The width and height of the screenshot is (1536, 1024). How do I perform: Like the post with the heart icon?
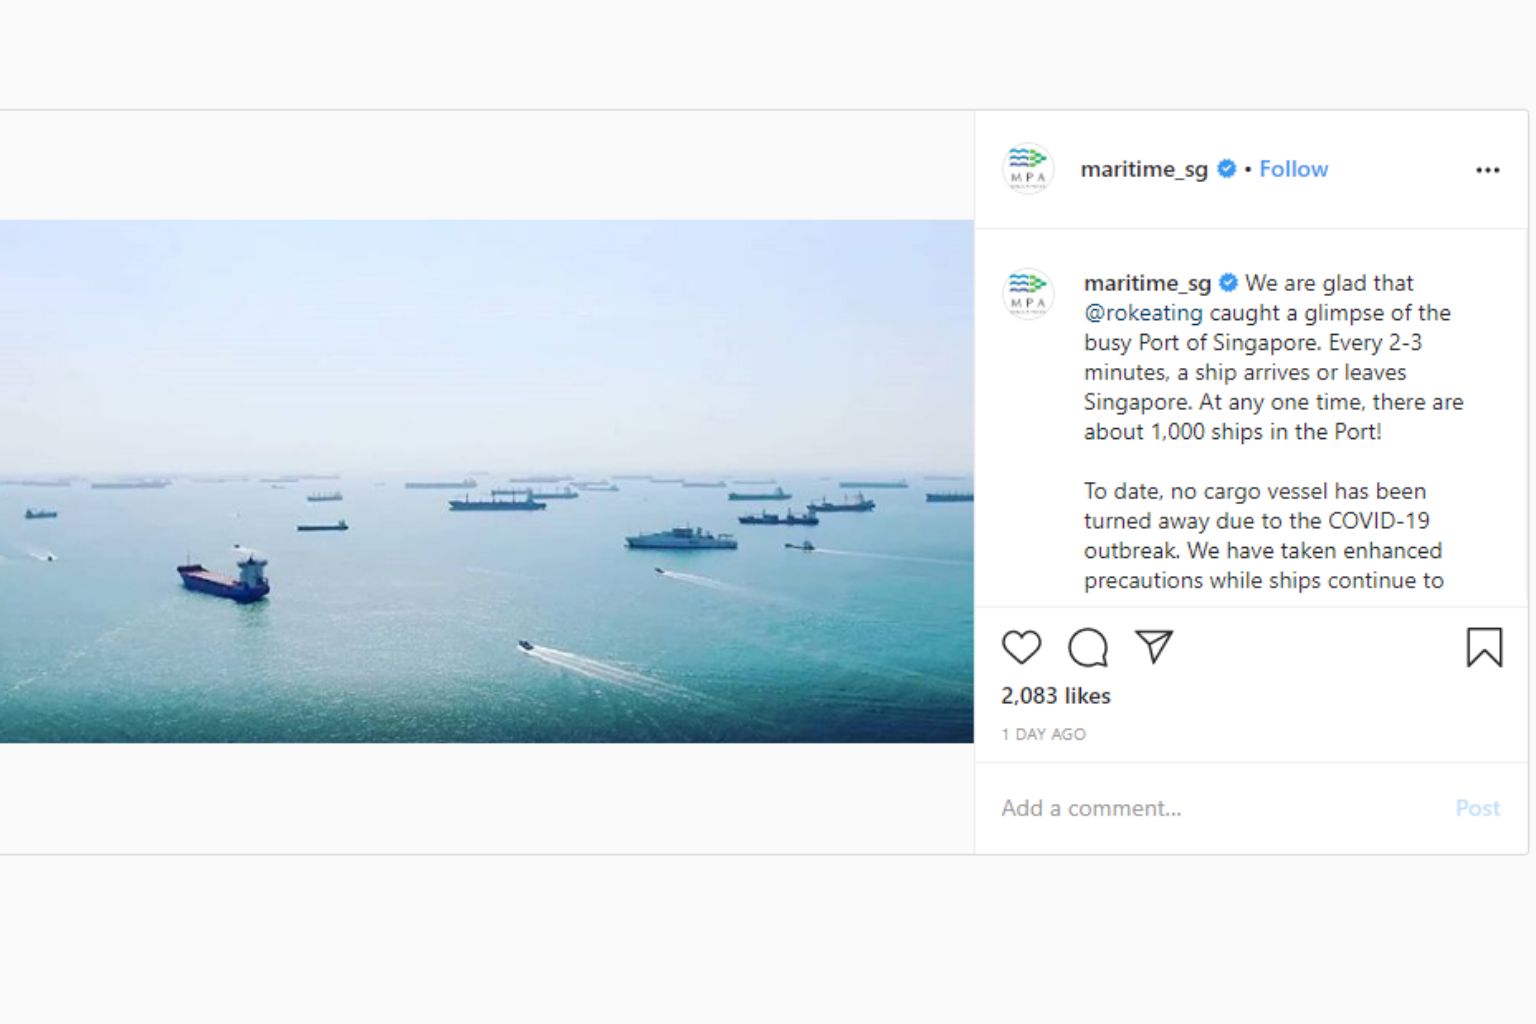tap(1021, 647)
